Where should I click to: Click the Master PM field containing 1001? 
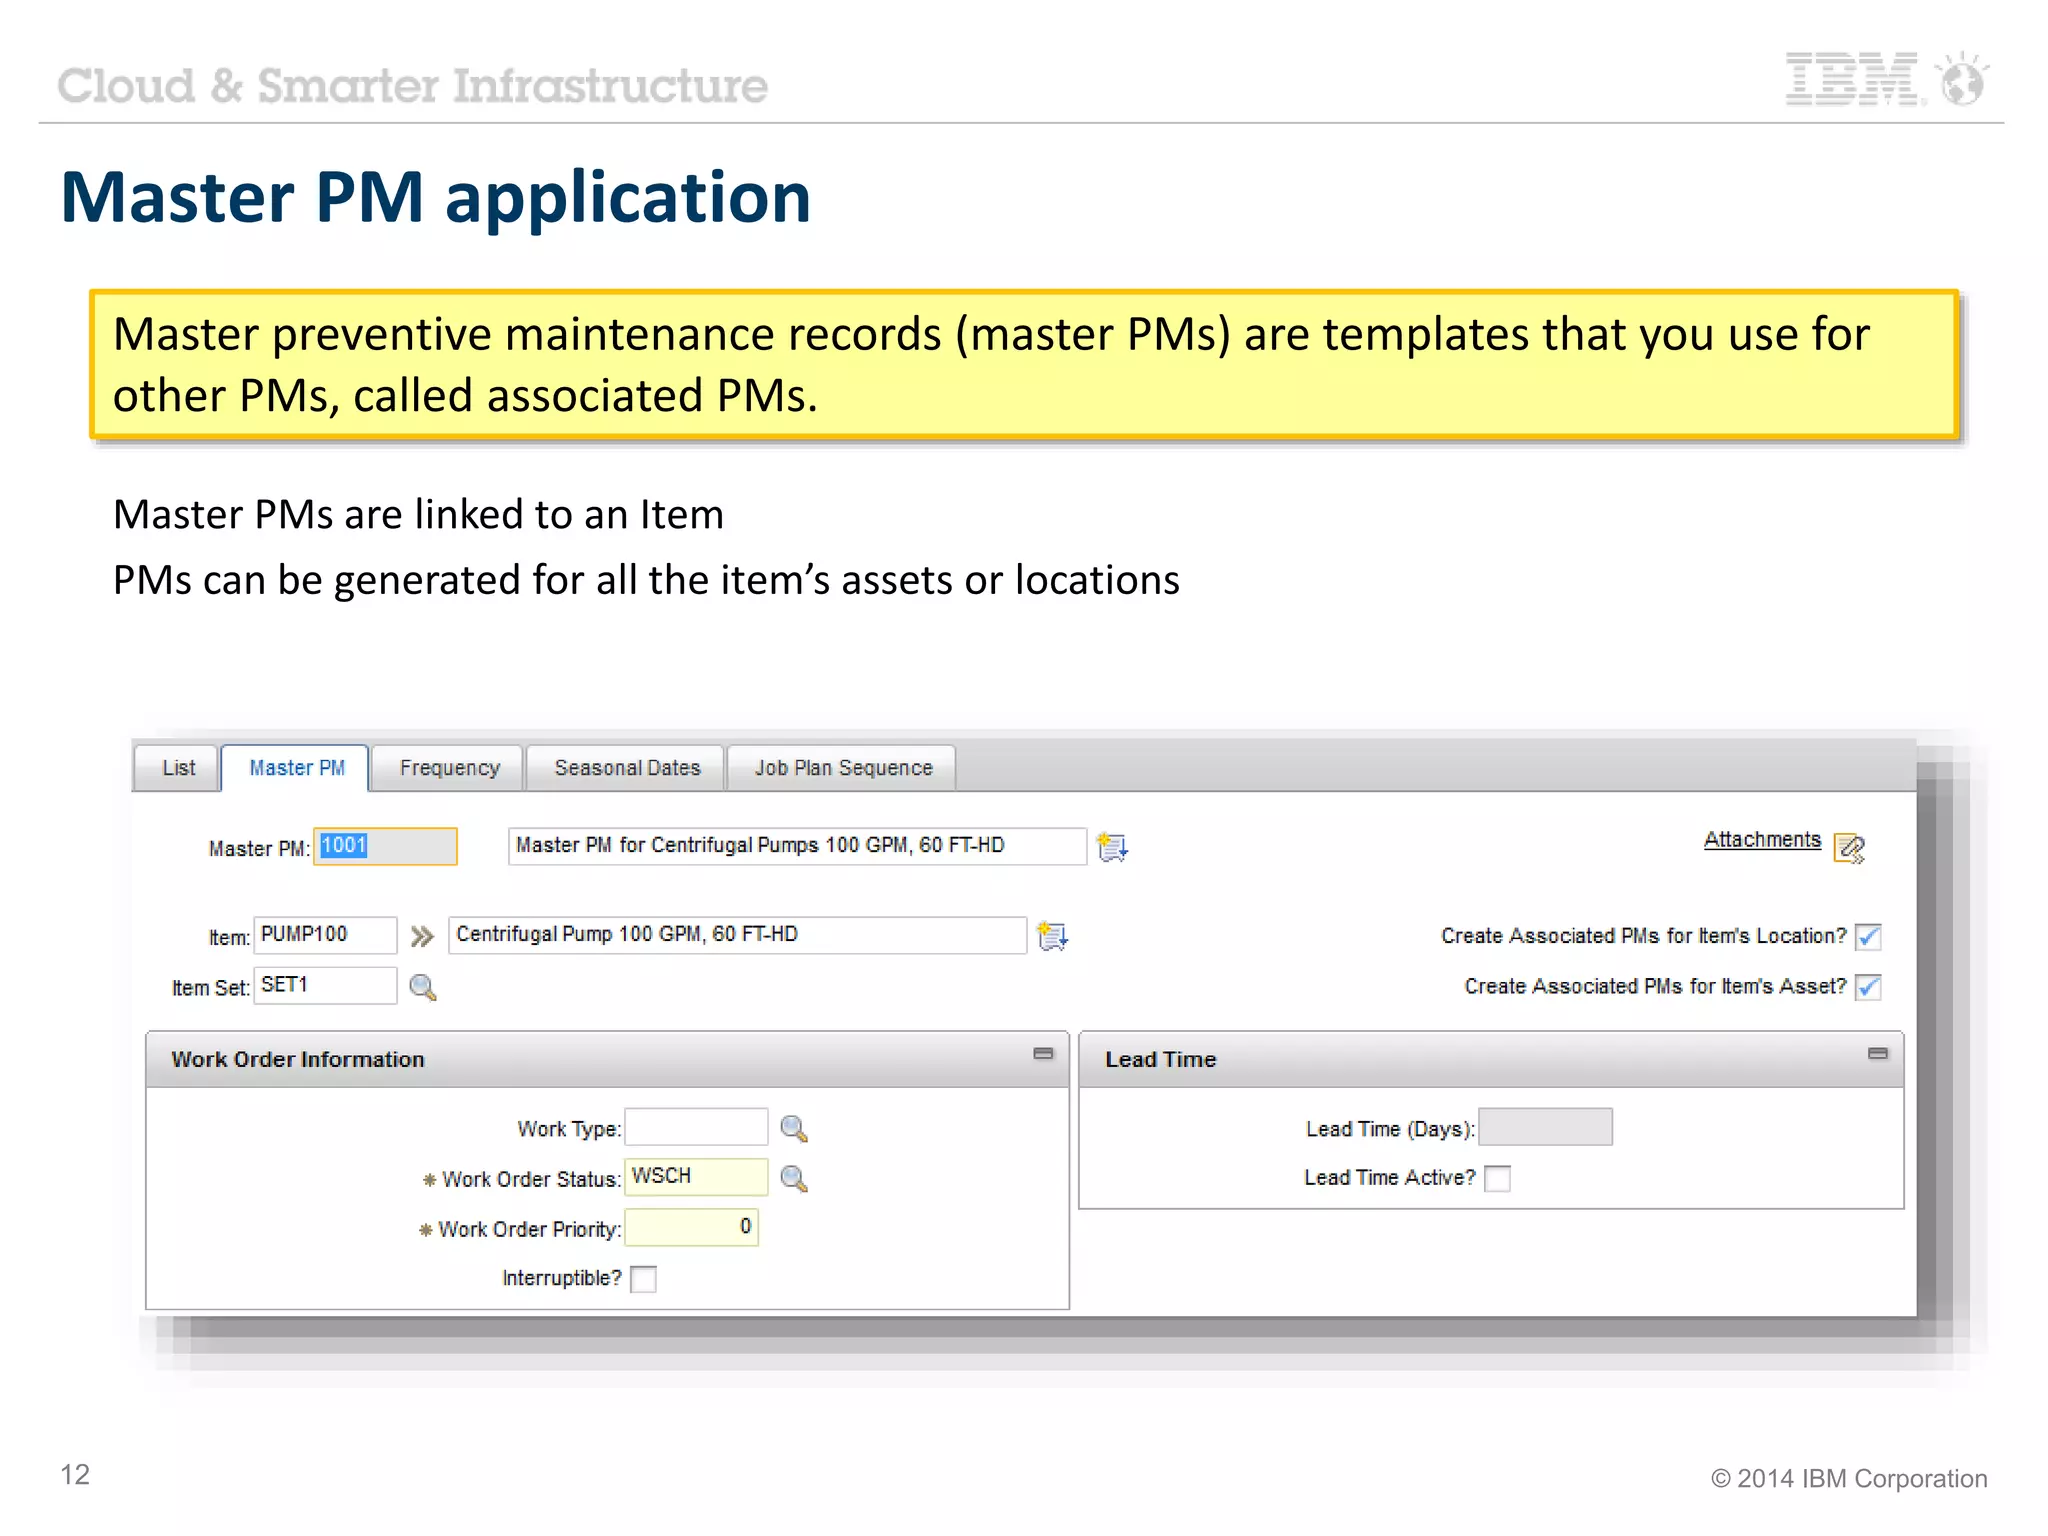(x=385, y=846)
